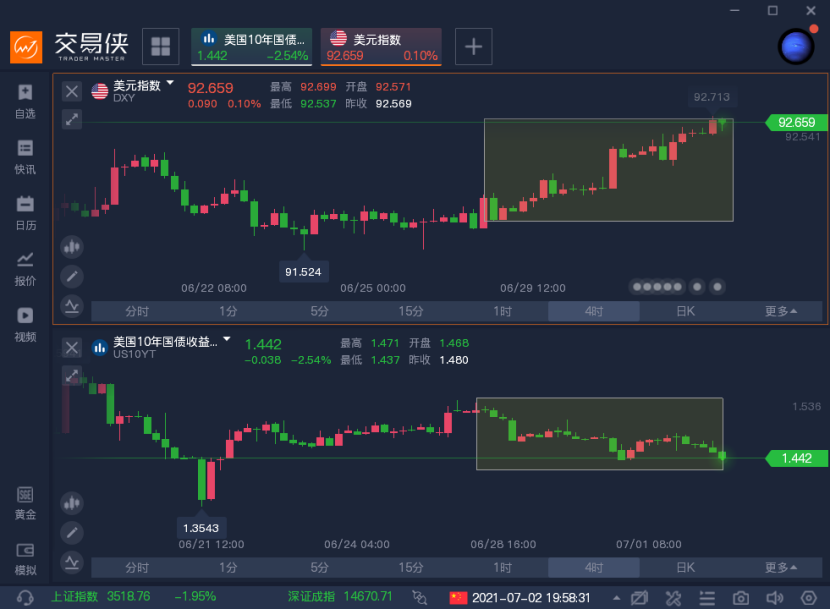This screenshot has height=610, width=830.
Task: Select 分时 timeframe in DXY chart
Action: point(137,311)
